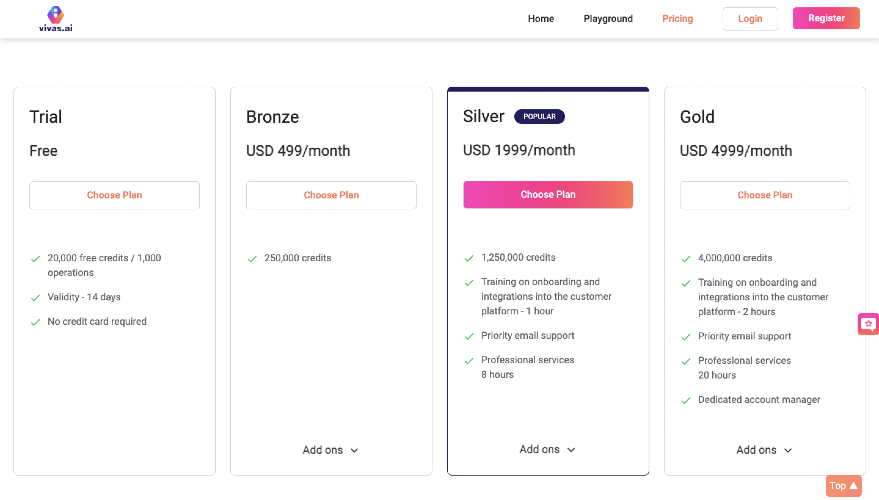Open the Playground page
The image size is (879, 500).
coord(608,18)
